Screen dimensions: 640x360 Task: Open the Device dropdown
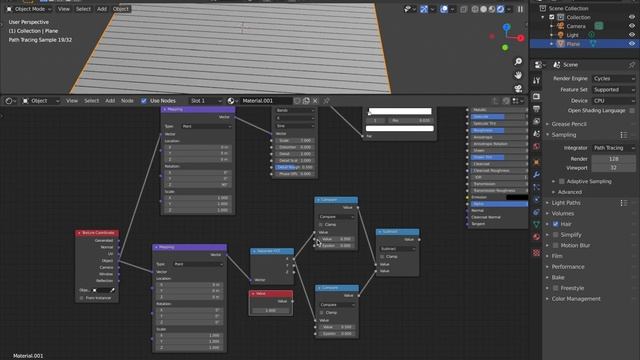pos(614,100)
